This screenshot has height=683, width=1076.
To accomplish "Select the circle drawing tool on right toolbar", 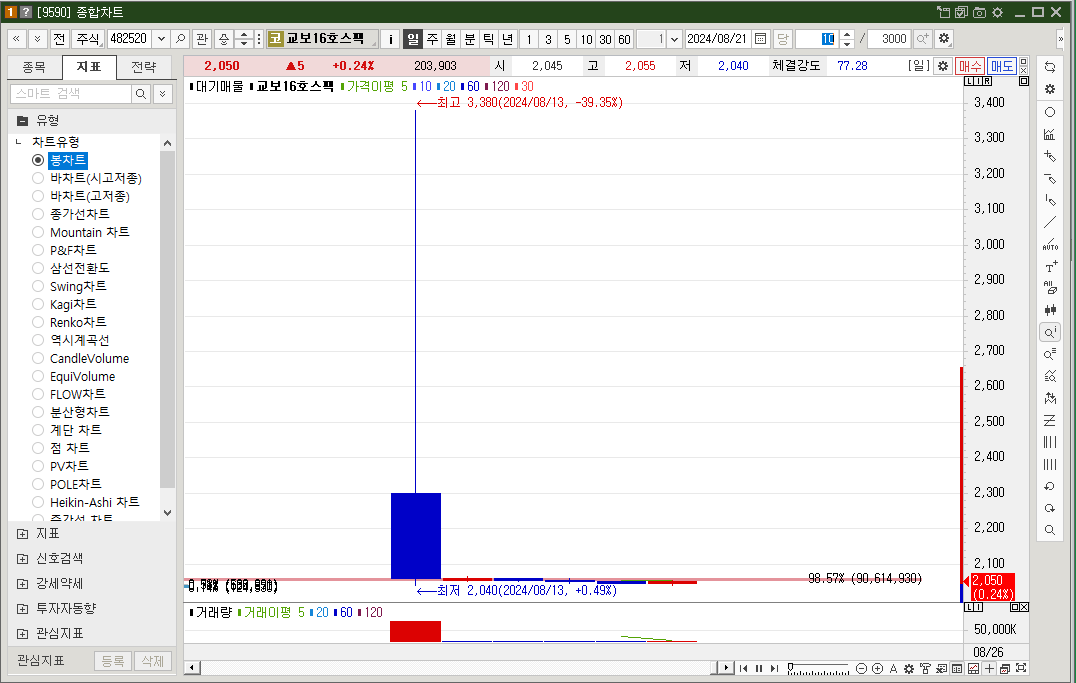I will click(1050, 112).
